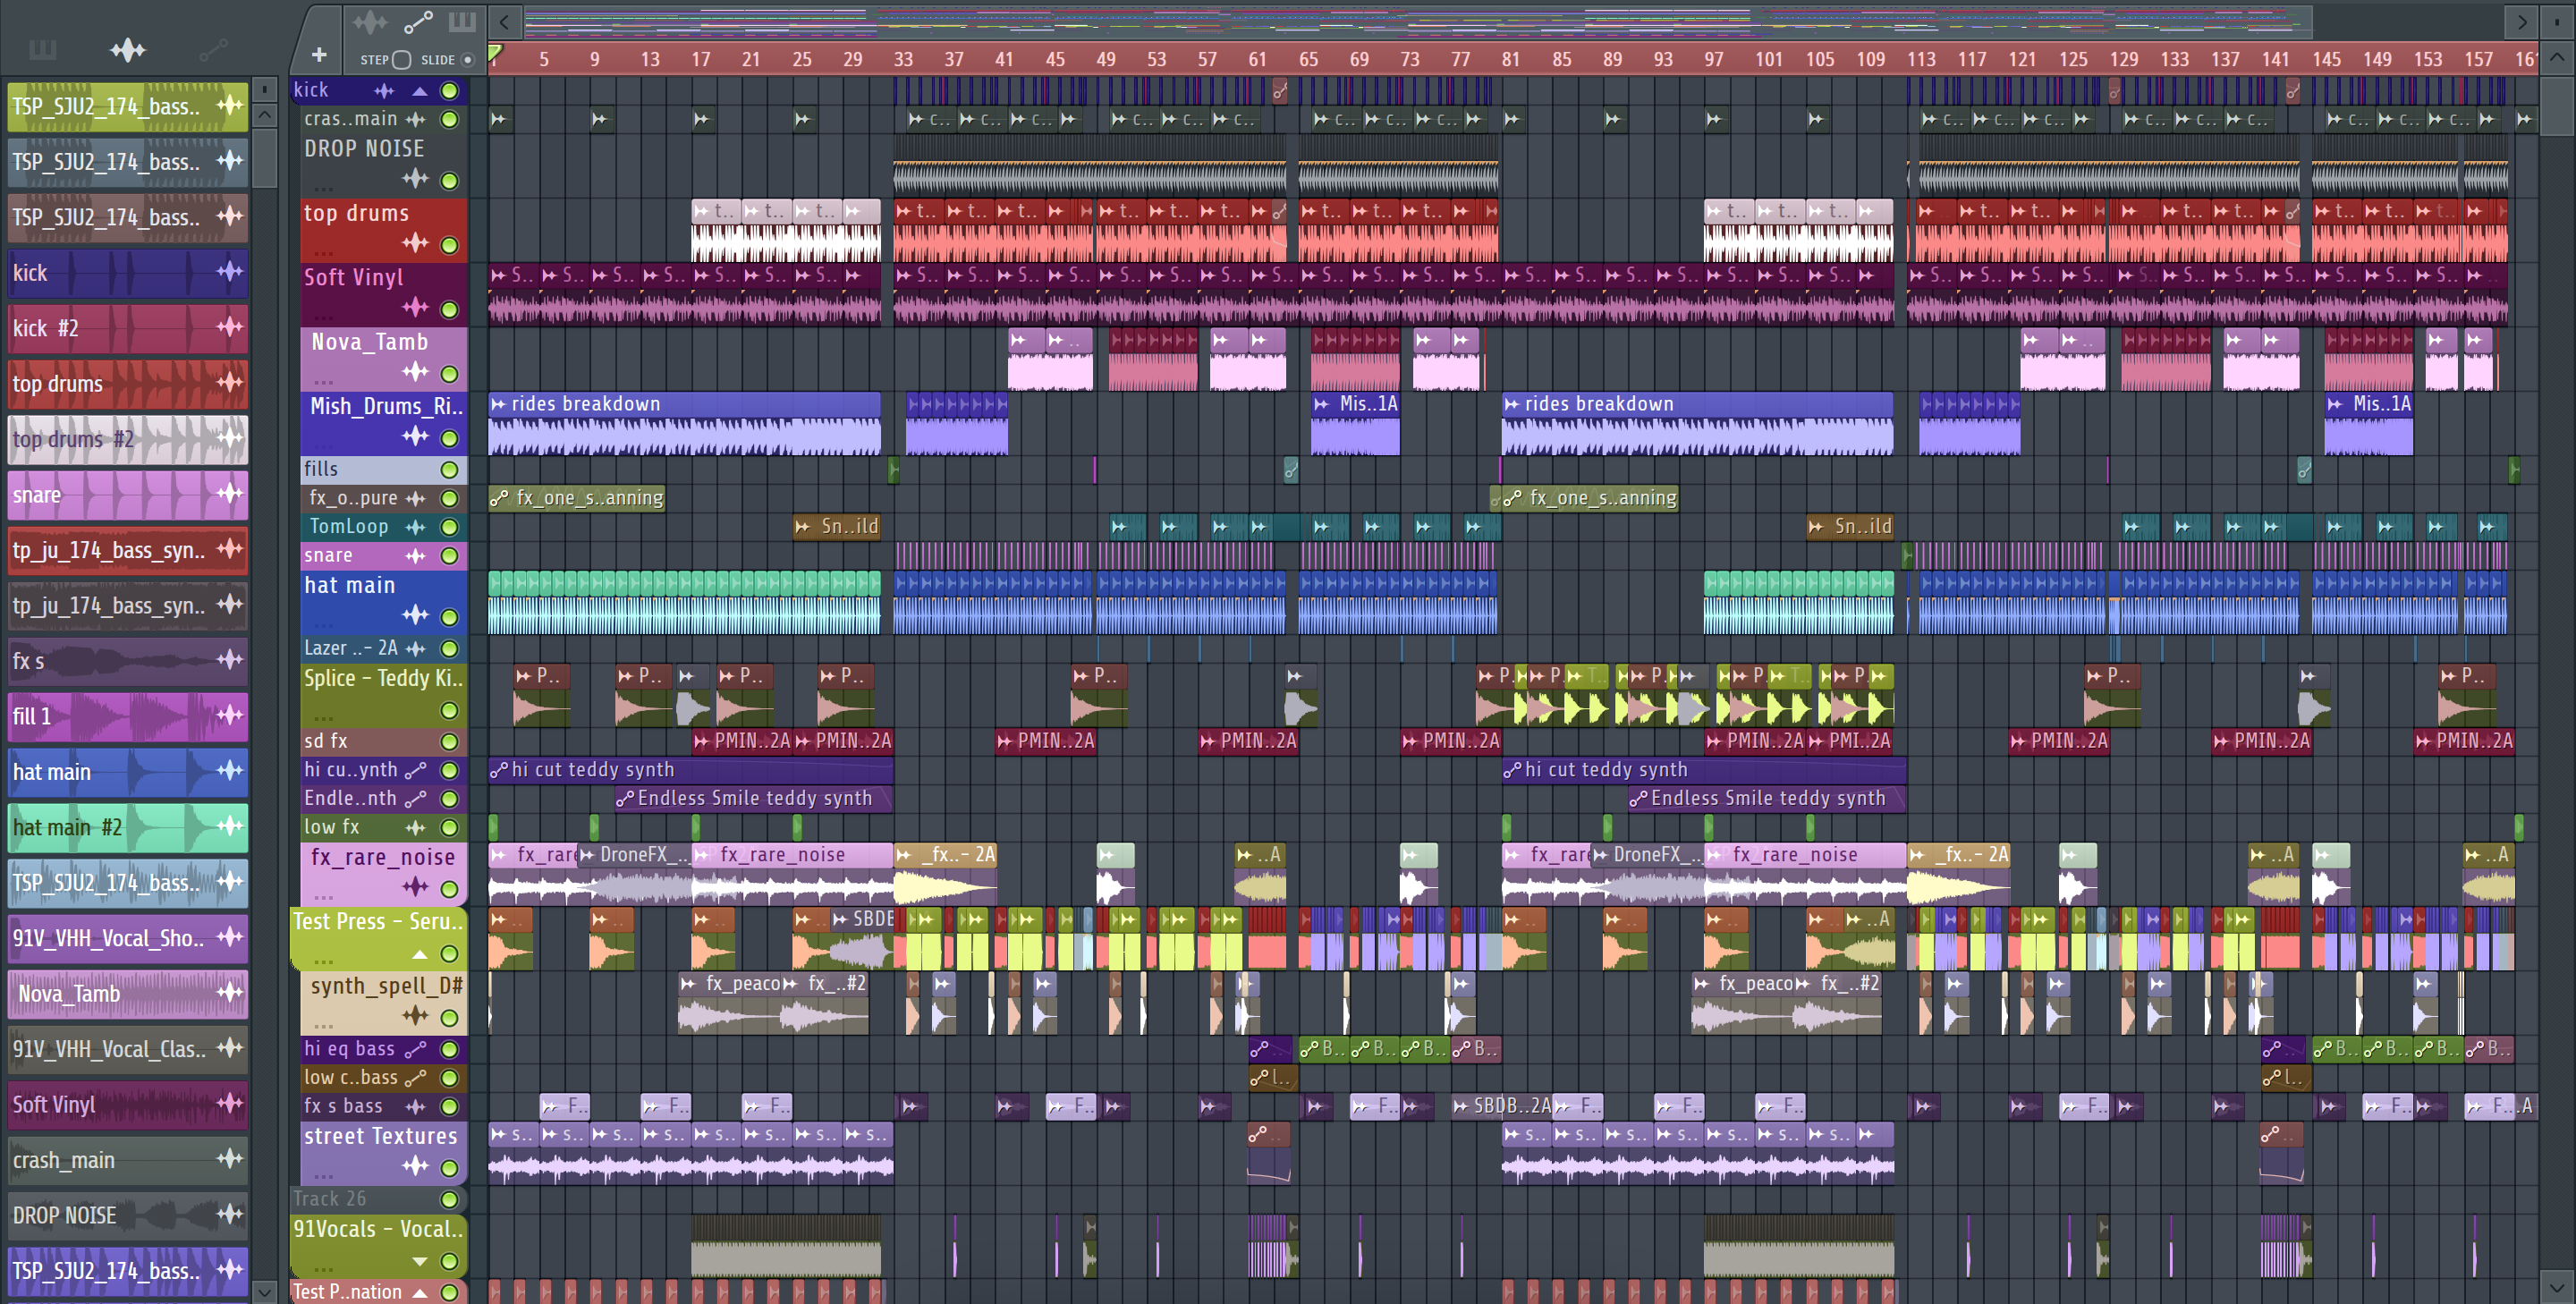
Task: Click the street Textures track waveform icon
Action: (x=416, y=1166)
